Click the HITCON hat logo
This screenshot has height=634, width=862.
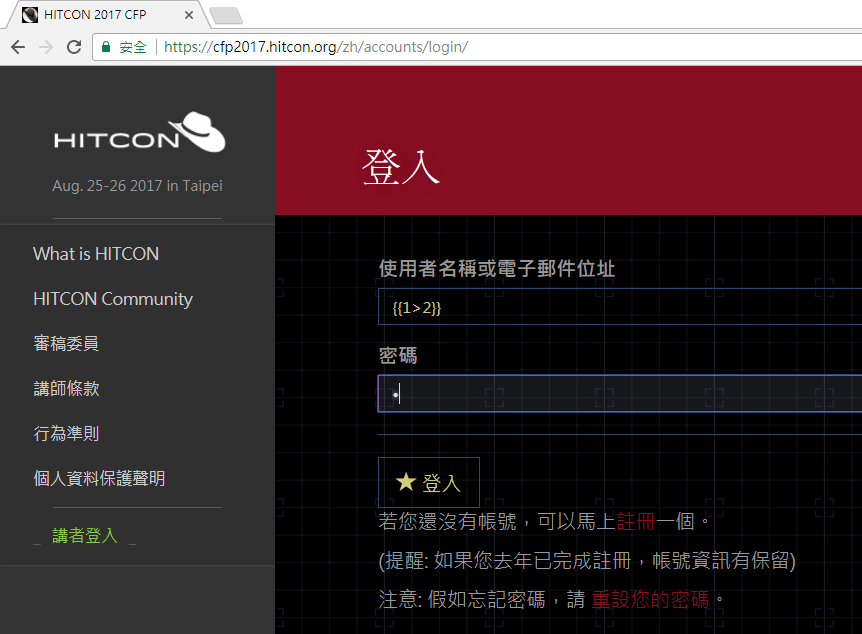pyautogui.click(x=140, y=132)
